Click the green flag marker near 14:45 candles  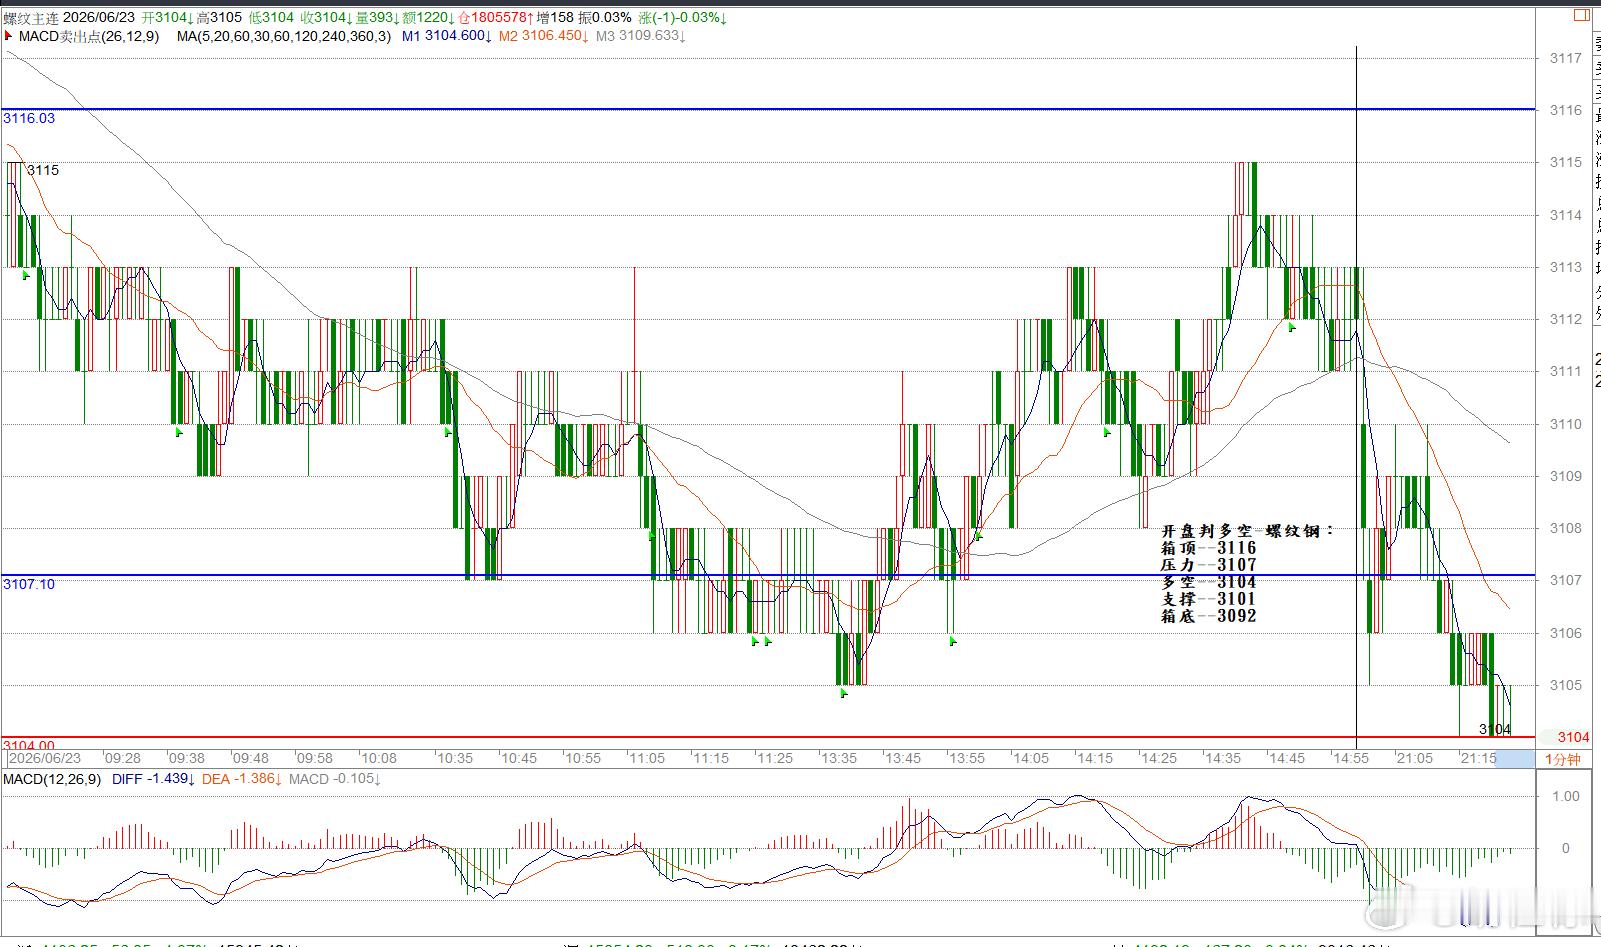[x=1292, y=326]
